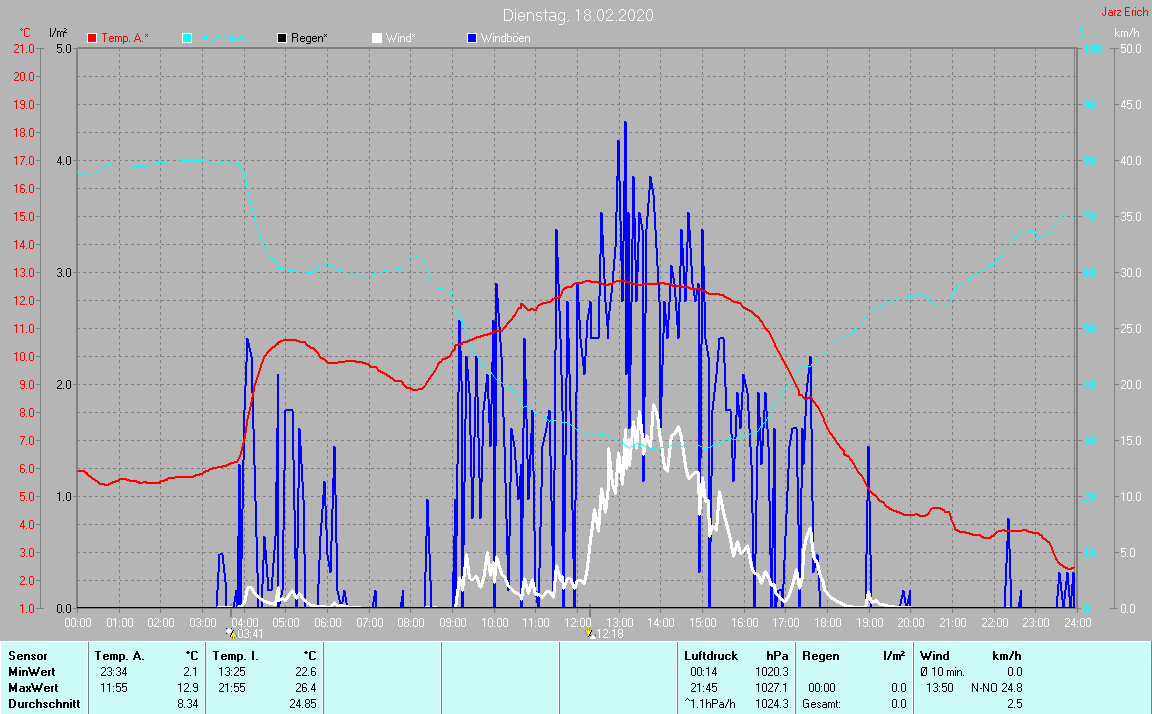This screenshot has width=1152, height=714.
Task: Select the MaxWert row label
Action: [34, 688]
